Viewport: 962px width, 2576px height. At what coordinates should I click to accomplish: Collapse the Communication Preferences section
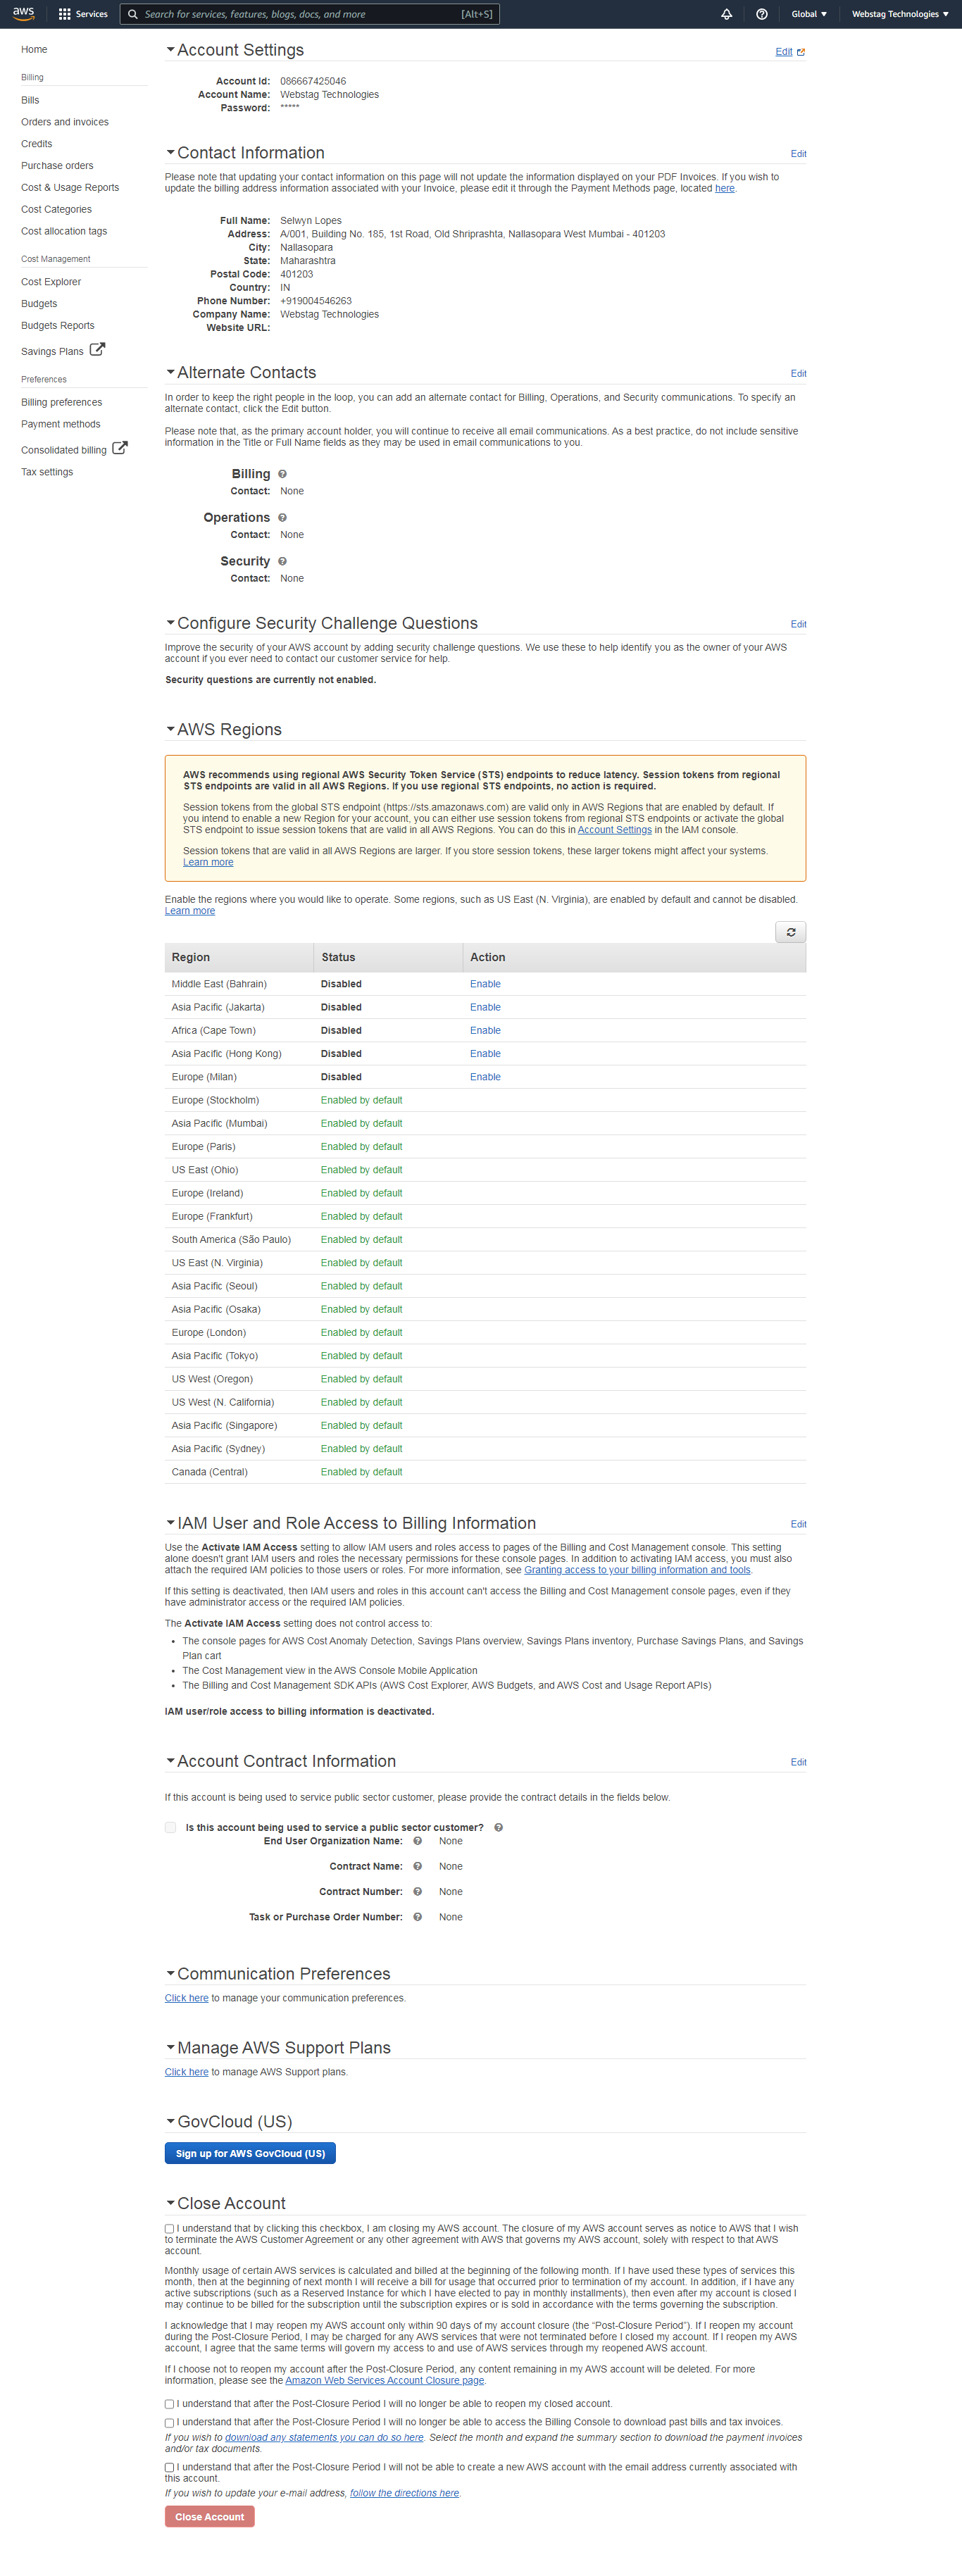pos(170,1973)
